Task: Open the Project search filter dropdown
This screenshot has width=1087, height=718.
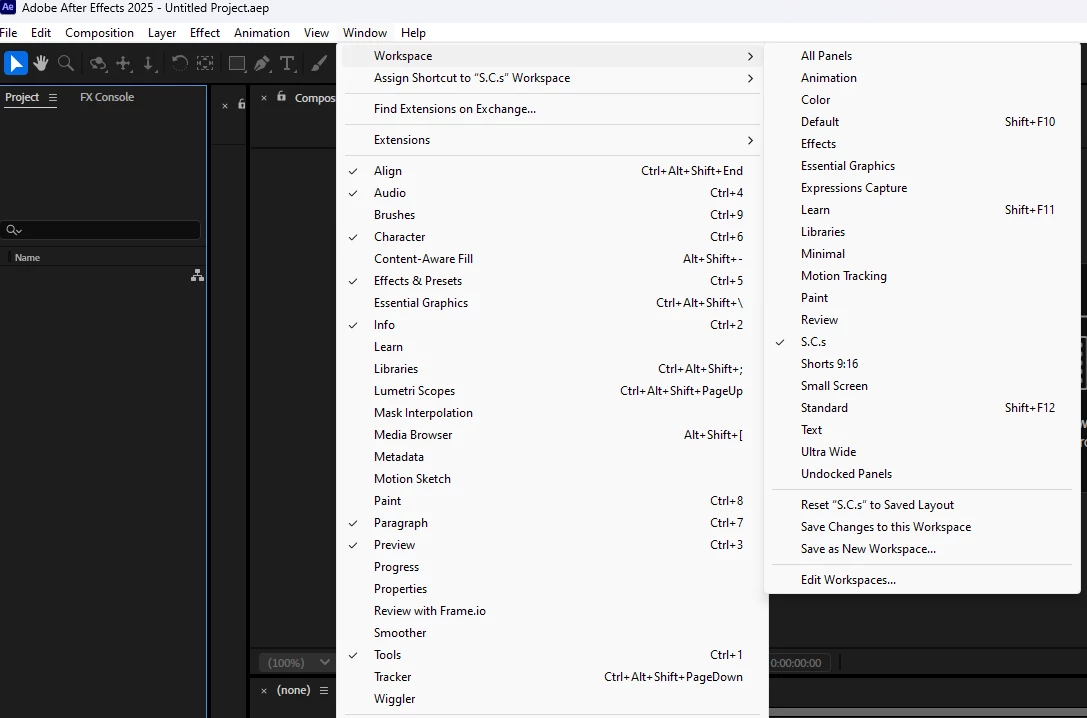Action: (x=15, y=230)
